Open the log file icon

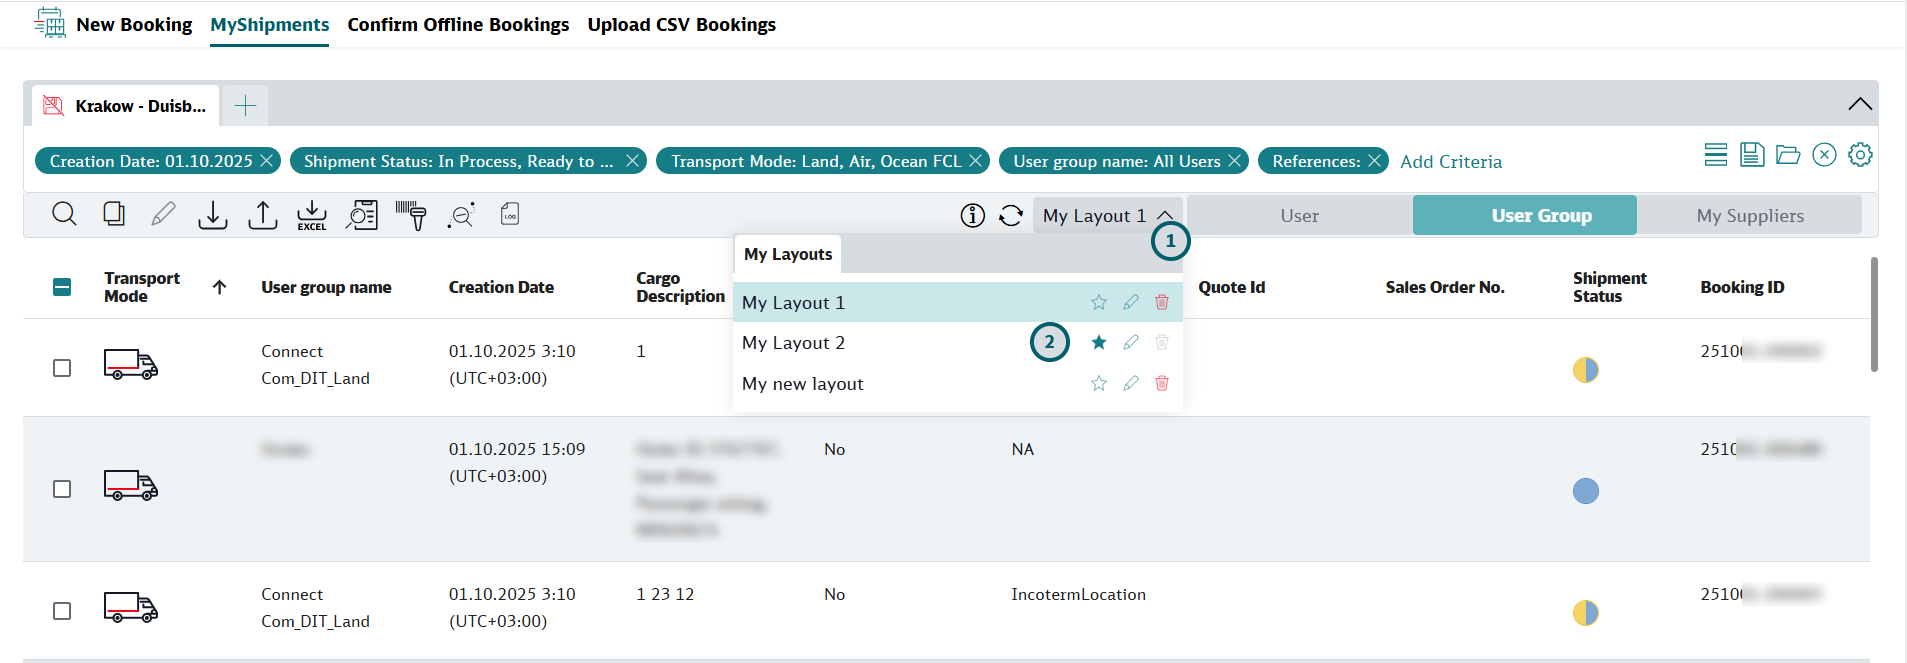coord(510,215)
